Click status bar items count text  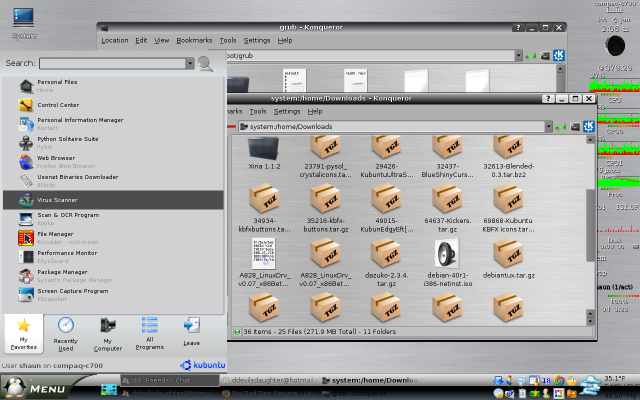(320, 331)
